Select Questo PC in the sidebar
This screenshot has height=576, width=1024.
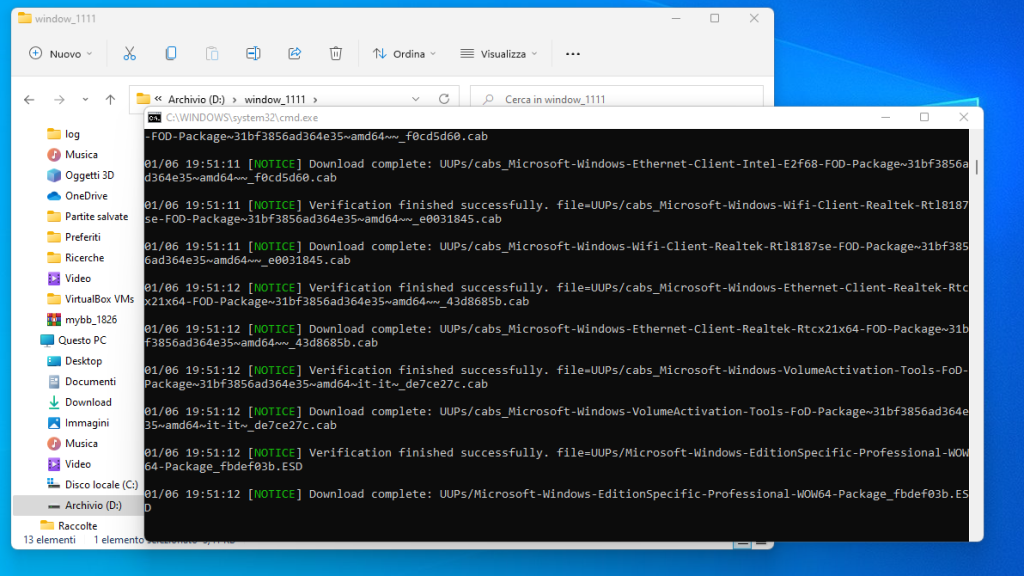[x=81, y=340]
